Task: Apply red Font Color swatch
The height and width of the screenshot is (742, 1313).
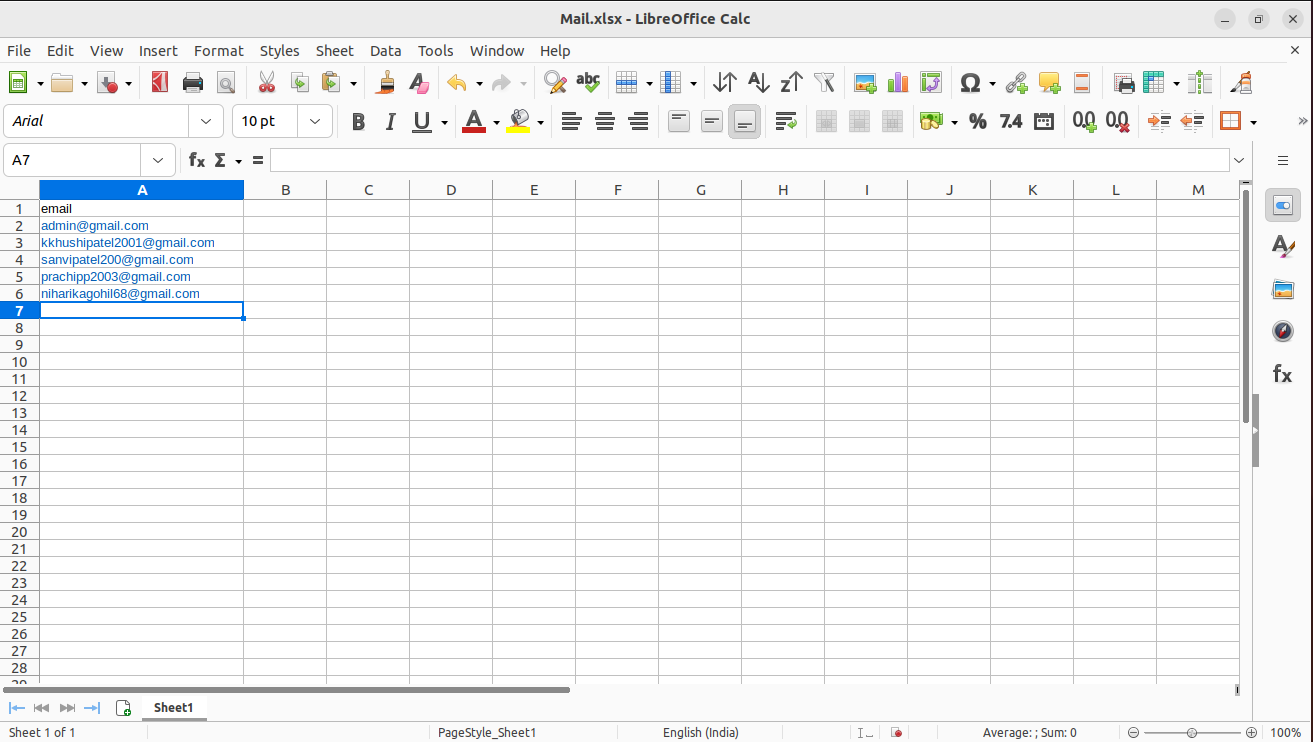Action: pos(474,121)
